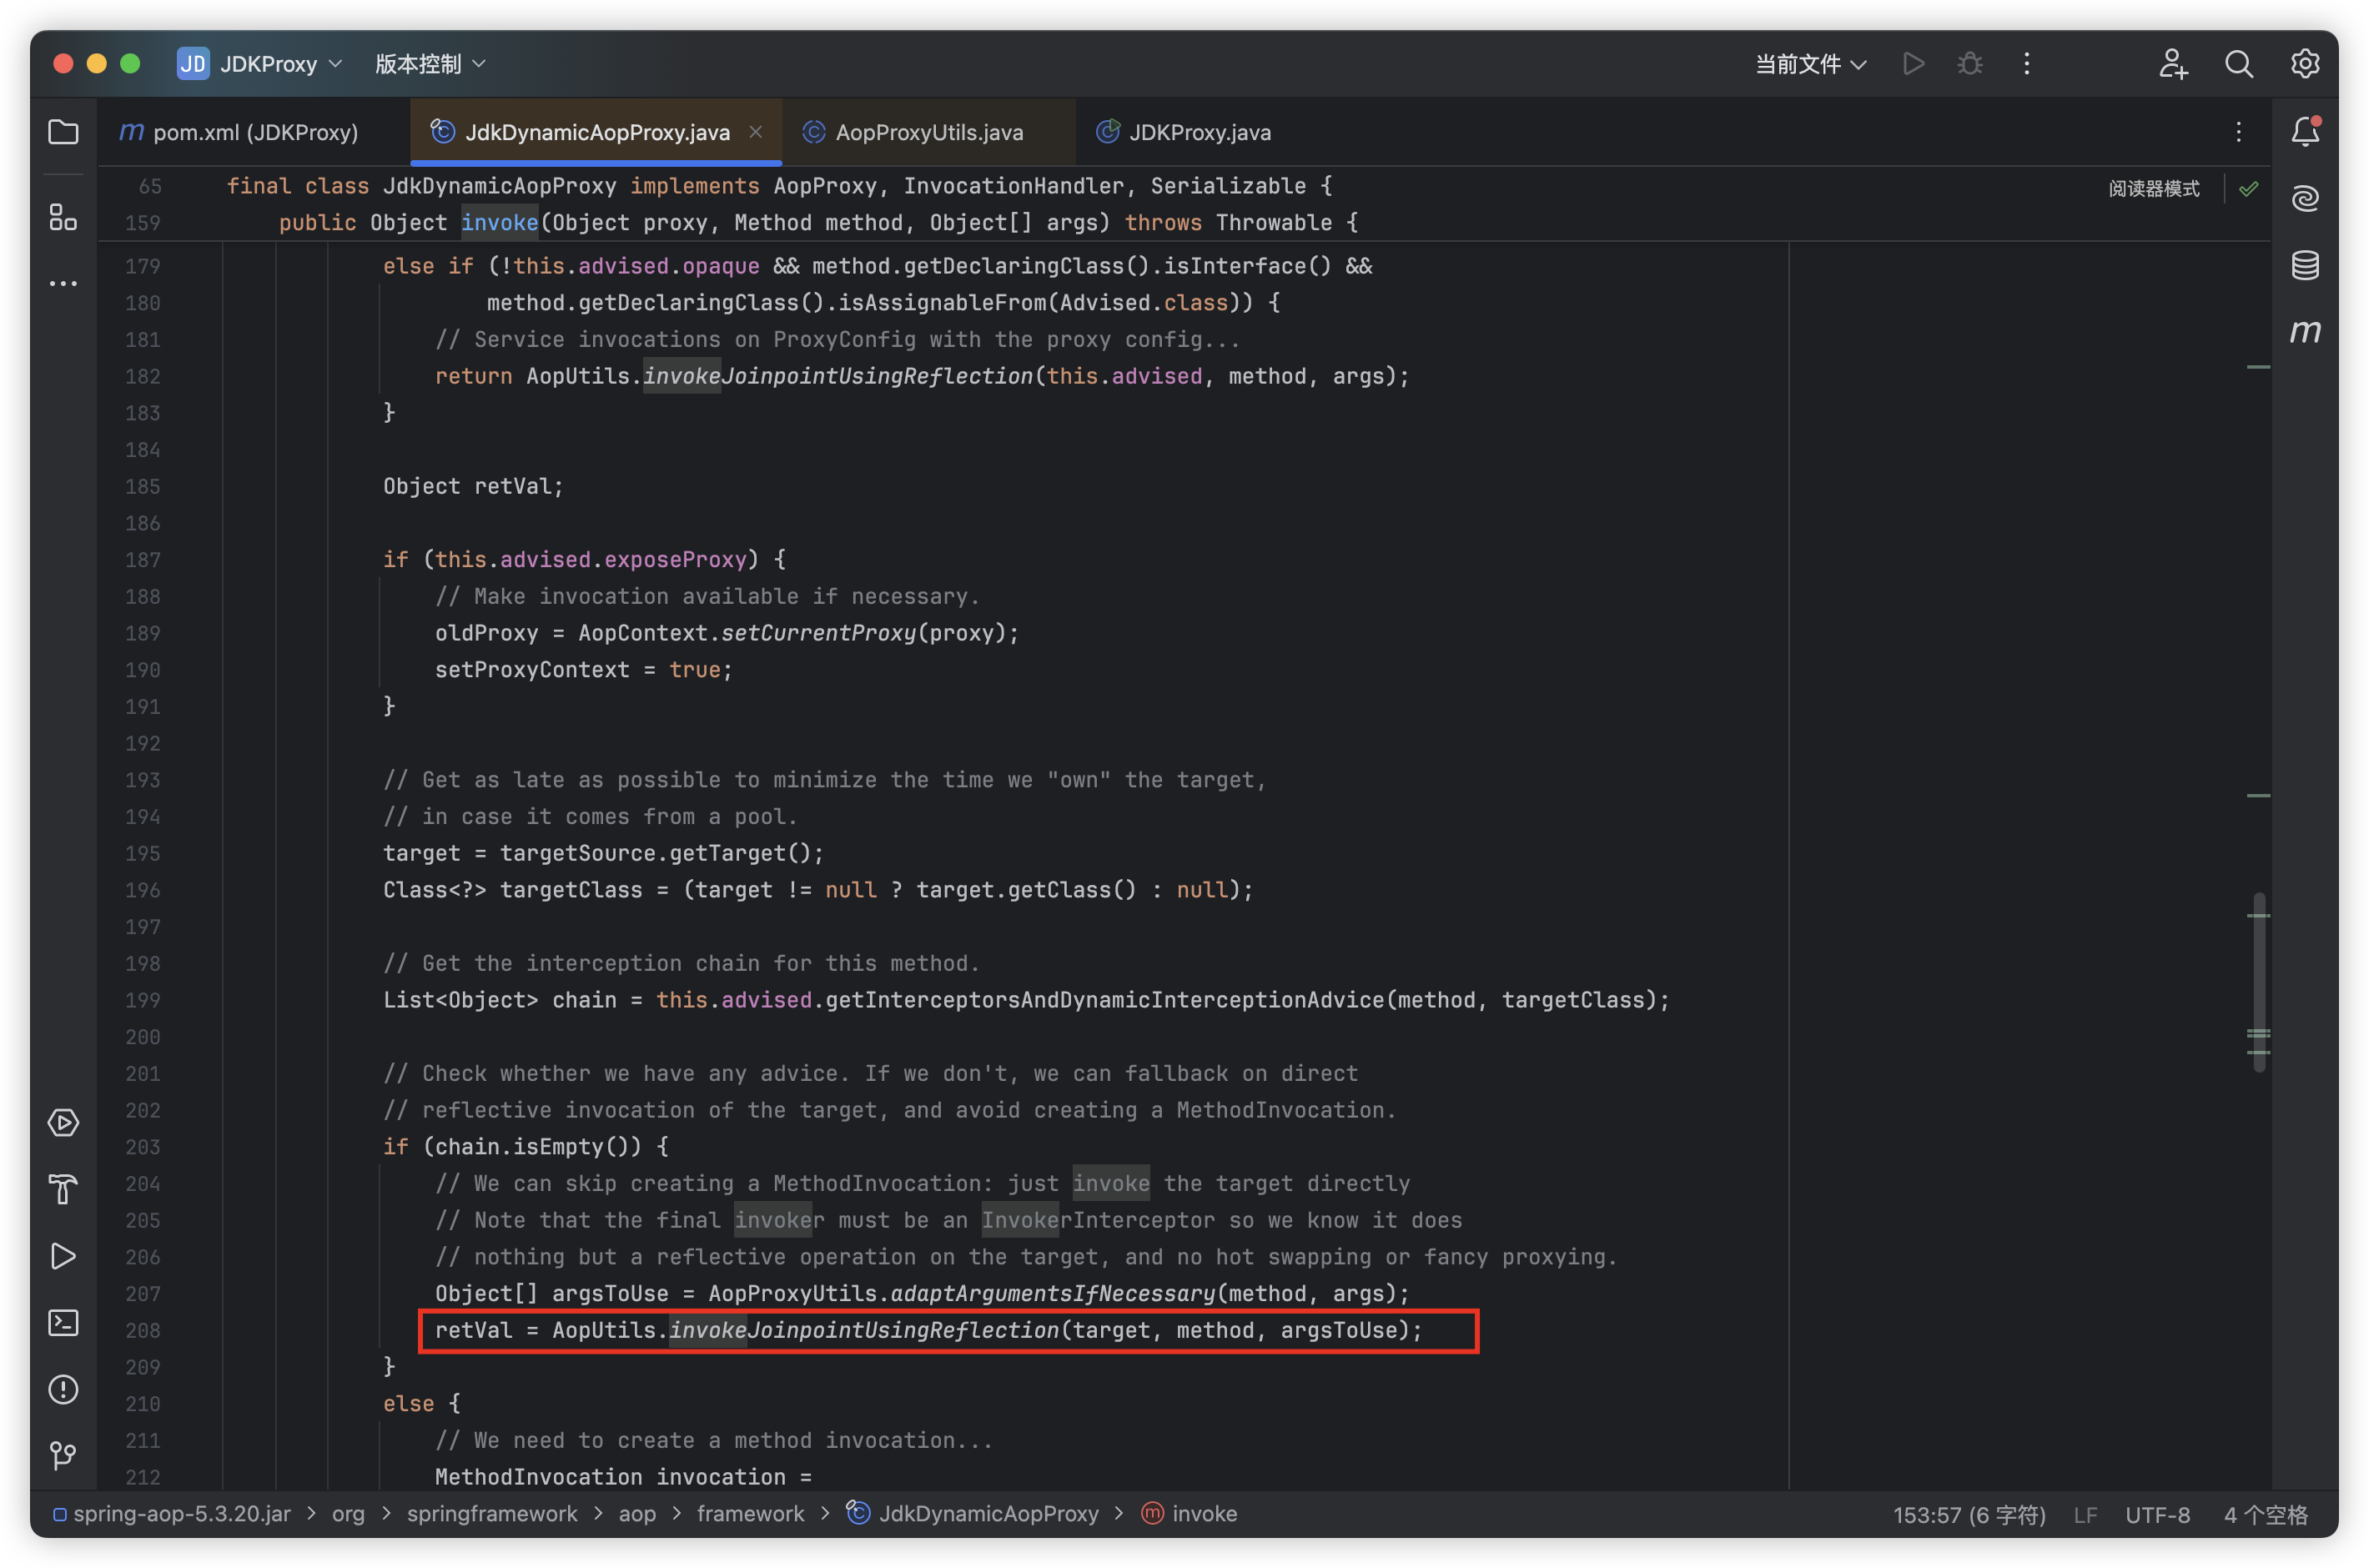Viewport: 2369px width, 1568px height.
Task: Show more tool windows ellipsis in left sidebar
Action: pos(63,284)
